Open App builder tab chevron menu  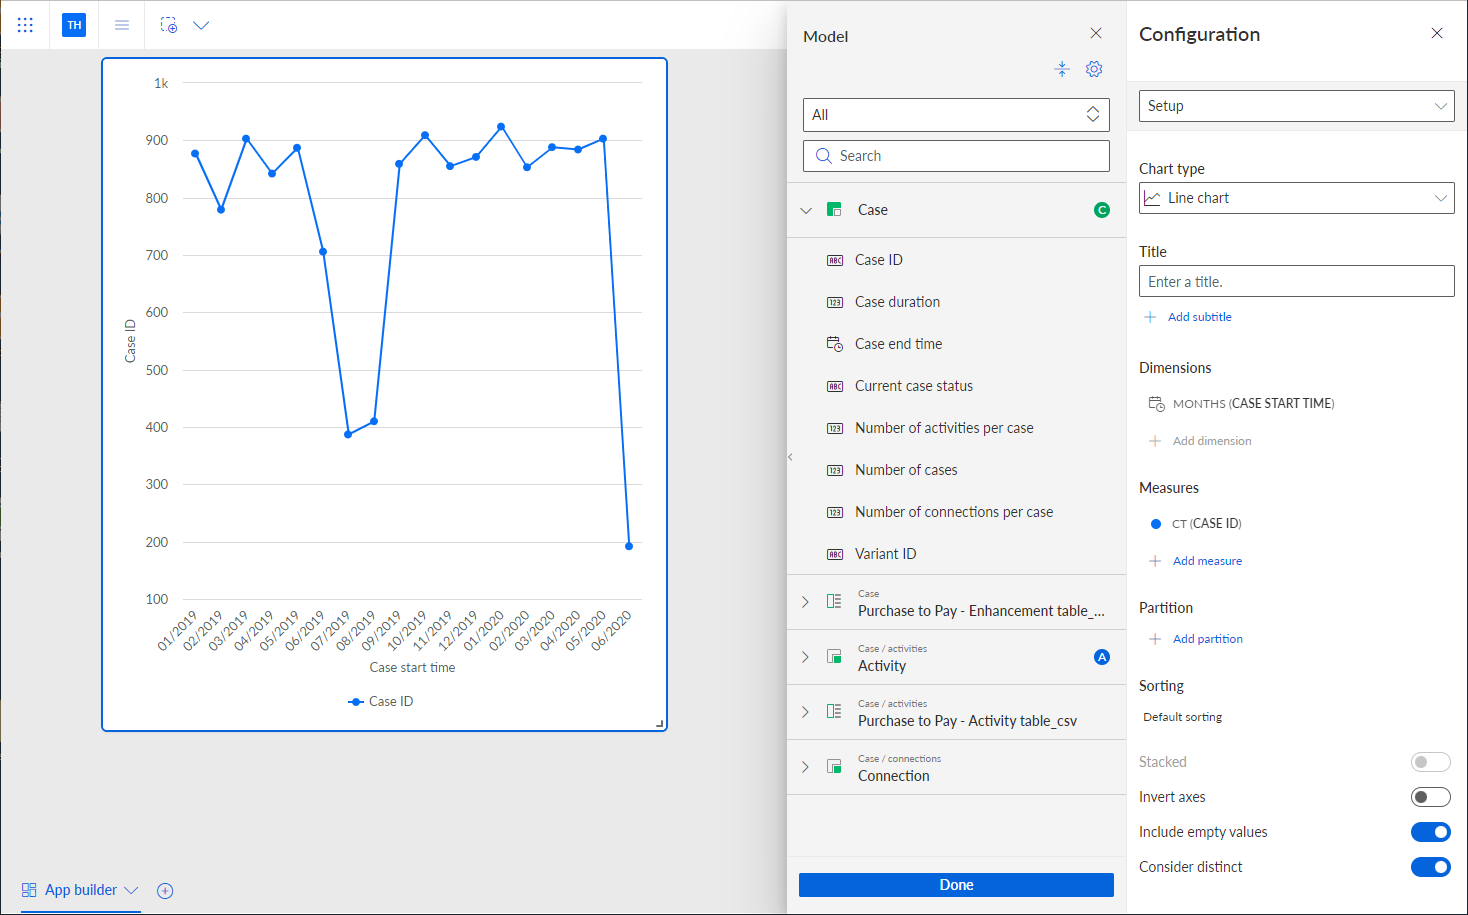(x=131, y=890)
